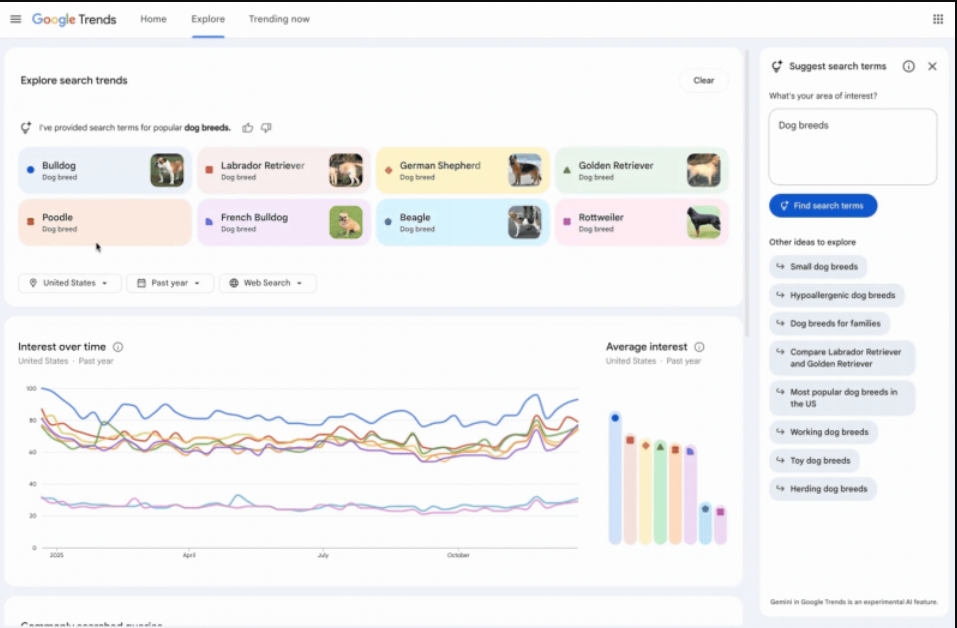The width and height of the screenshot is (957, 628).
Task: Select the Poodle search term card
Action: tap(105, 222)
